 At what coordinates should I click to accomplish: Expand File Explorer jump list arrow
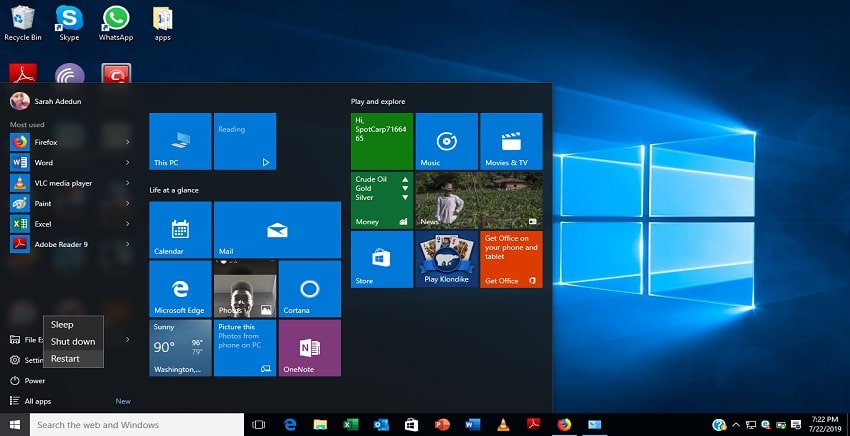127,339
